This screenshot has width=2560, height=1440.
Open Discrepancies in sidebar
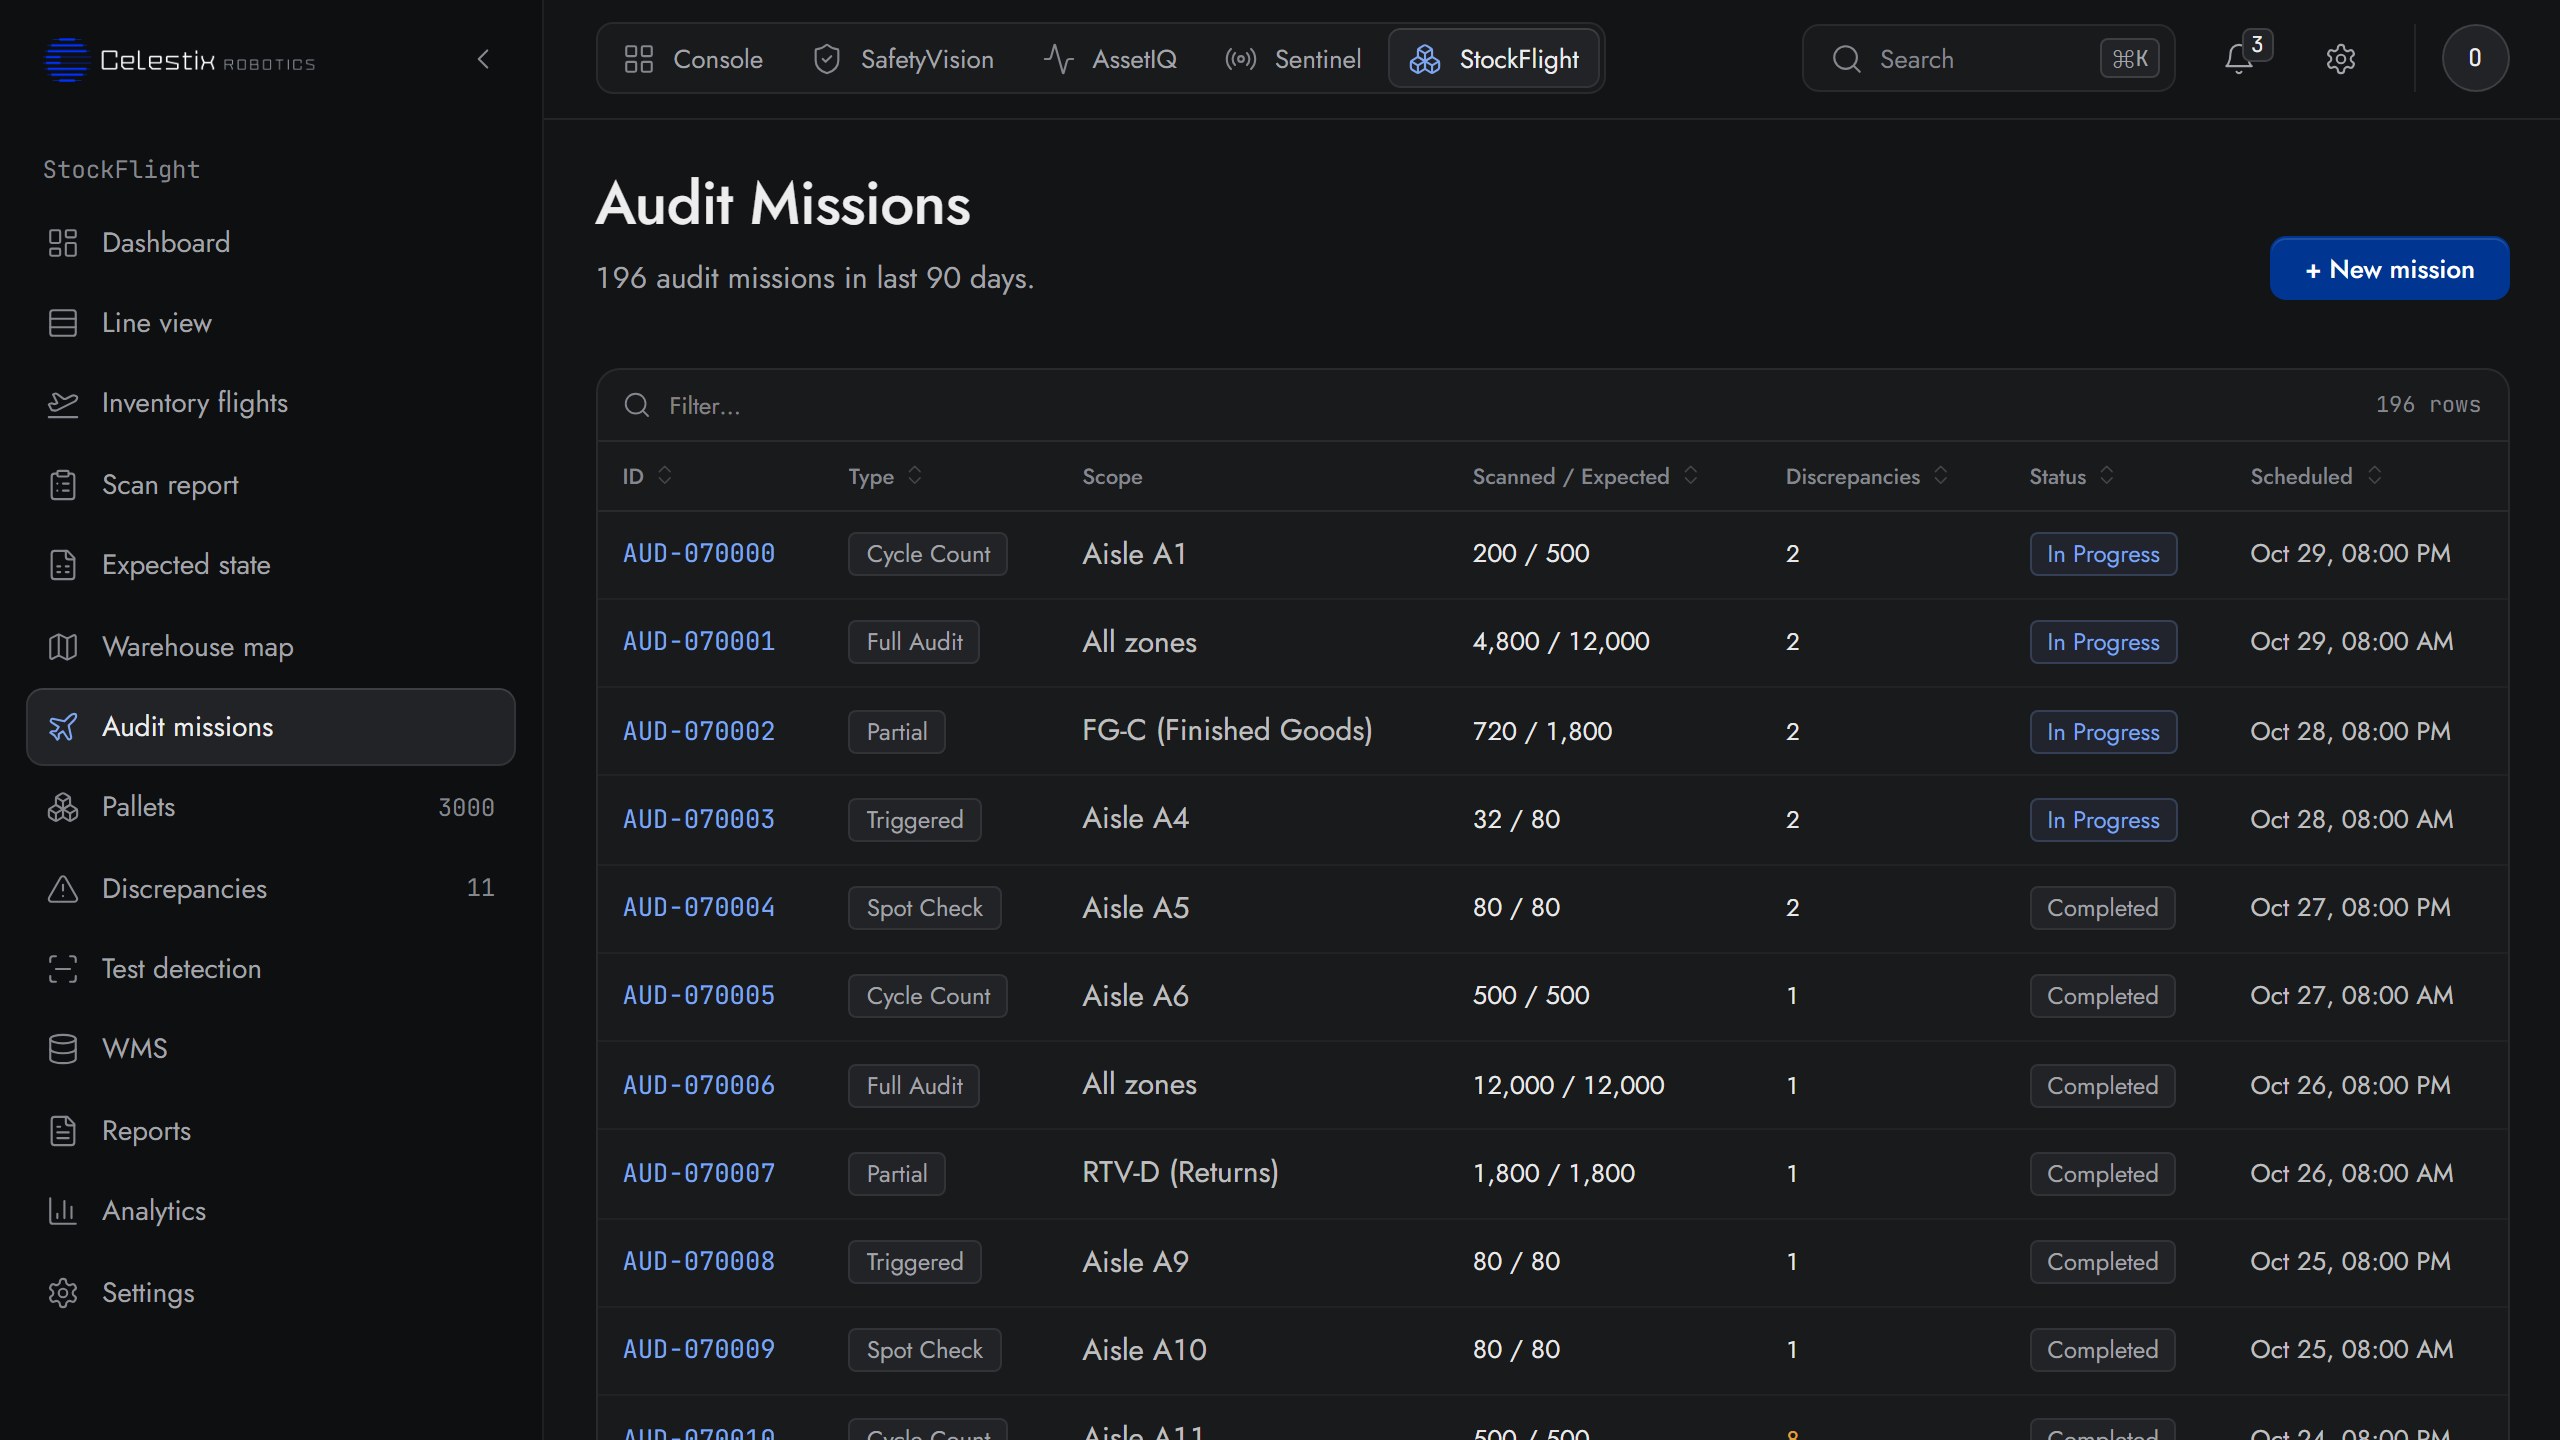tap(271, 889)
